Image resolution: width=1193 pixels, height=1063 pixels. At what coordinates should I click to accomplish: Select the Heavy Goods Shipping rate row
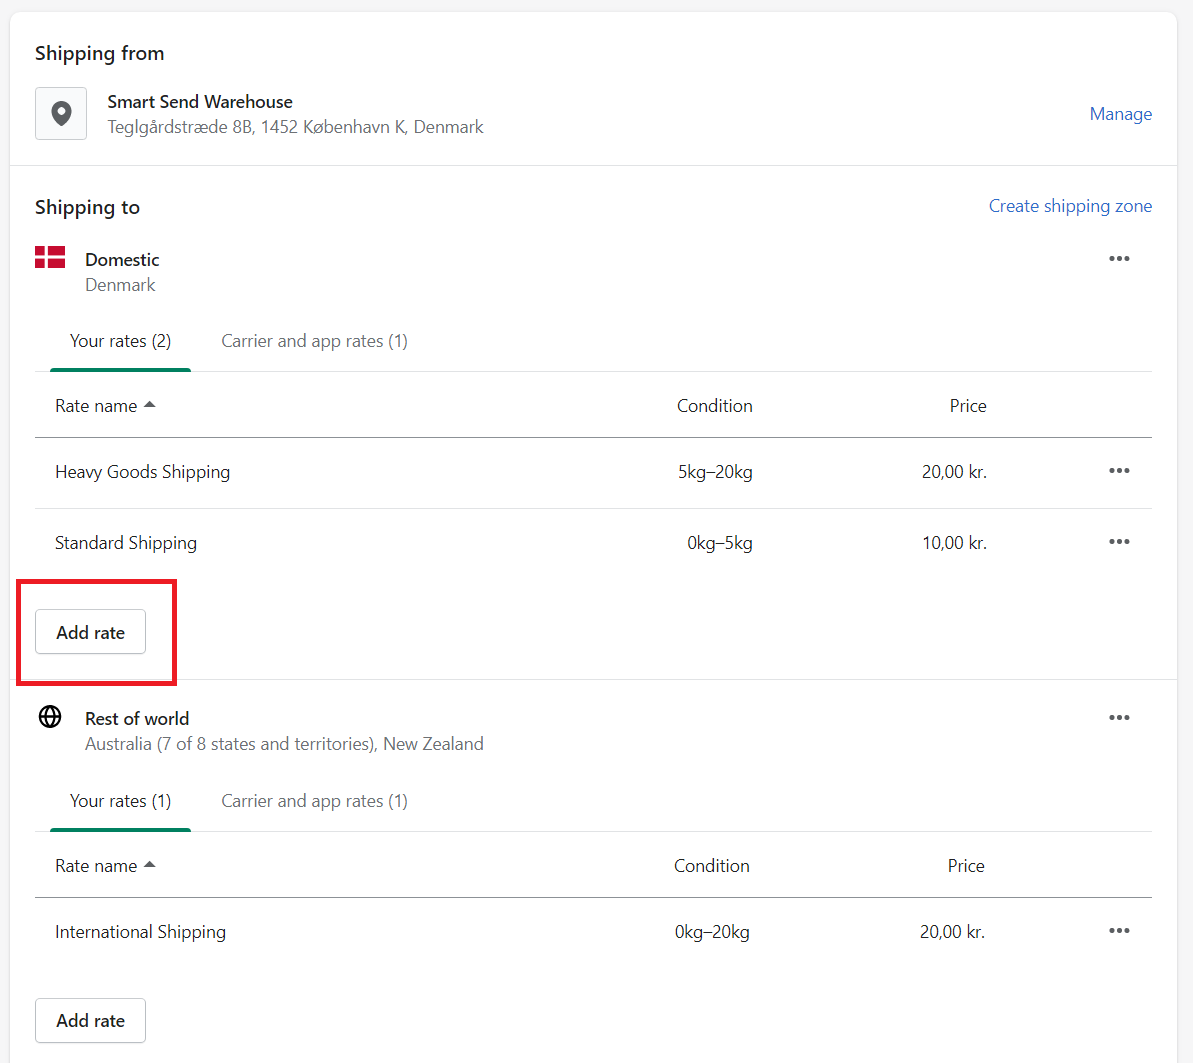(x=142, y=471)
